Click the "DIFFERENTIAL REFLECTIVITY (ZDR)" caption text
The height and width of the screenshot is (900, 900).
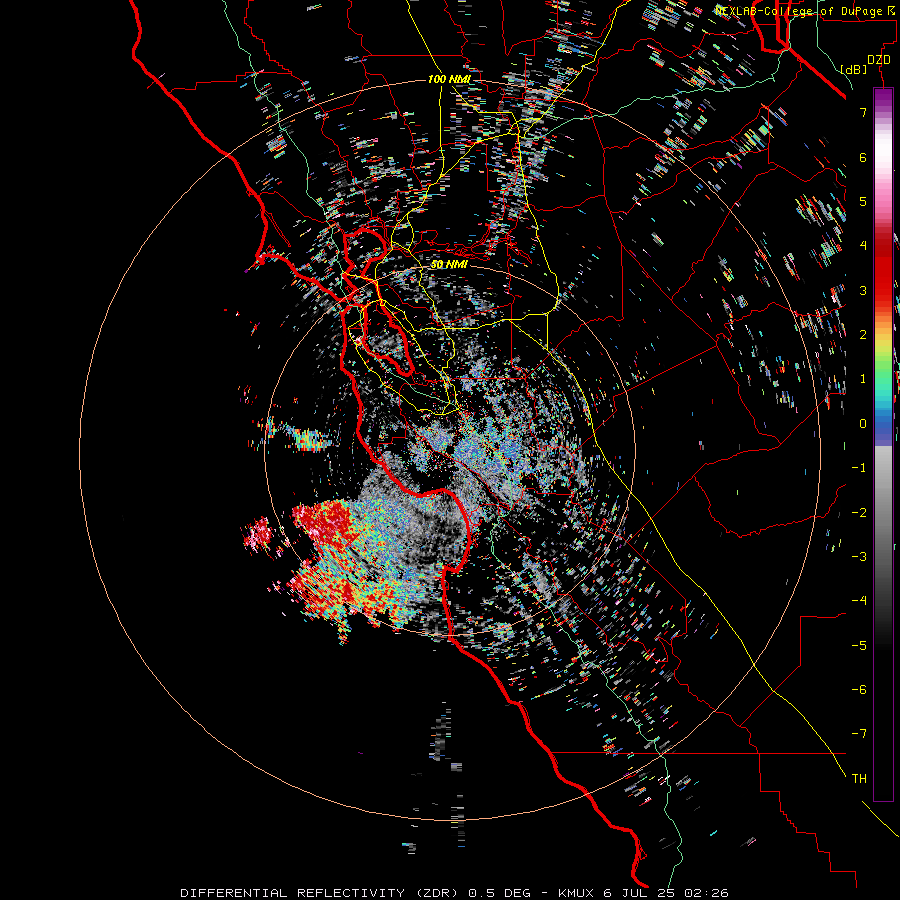point(321,893)
